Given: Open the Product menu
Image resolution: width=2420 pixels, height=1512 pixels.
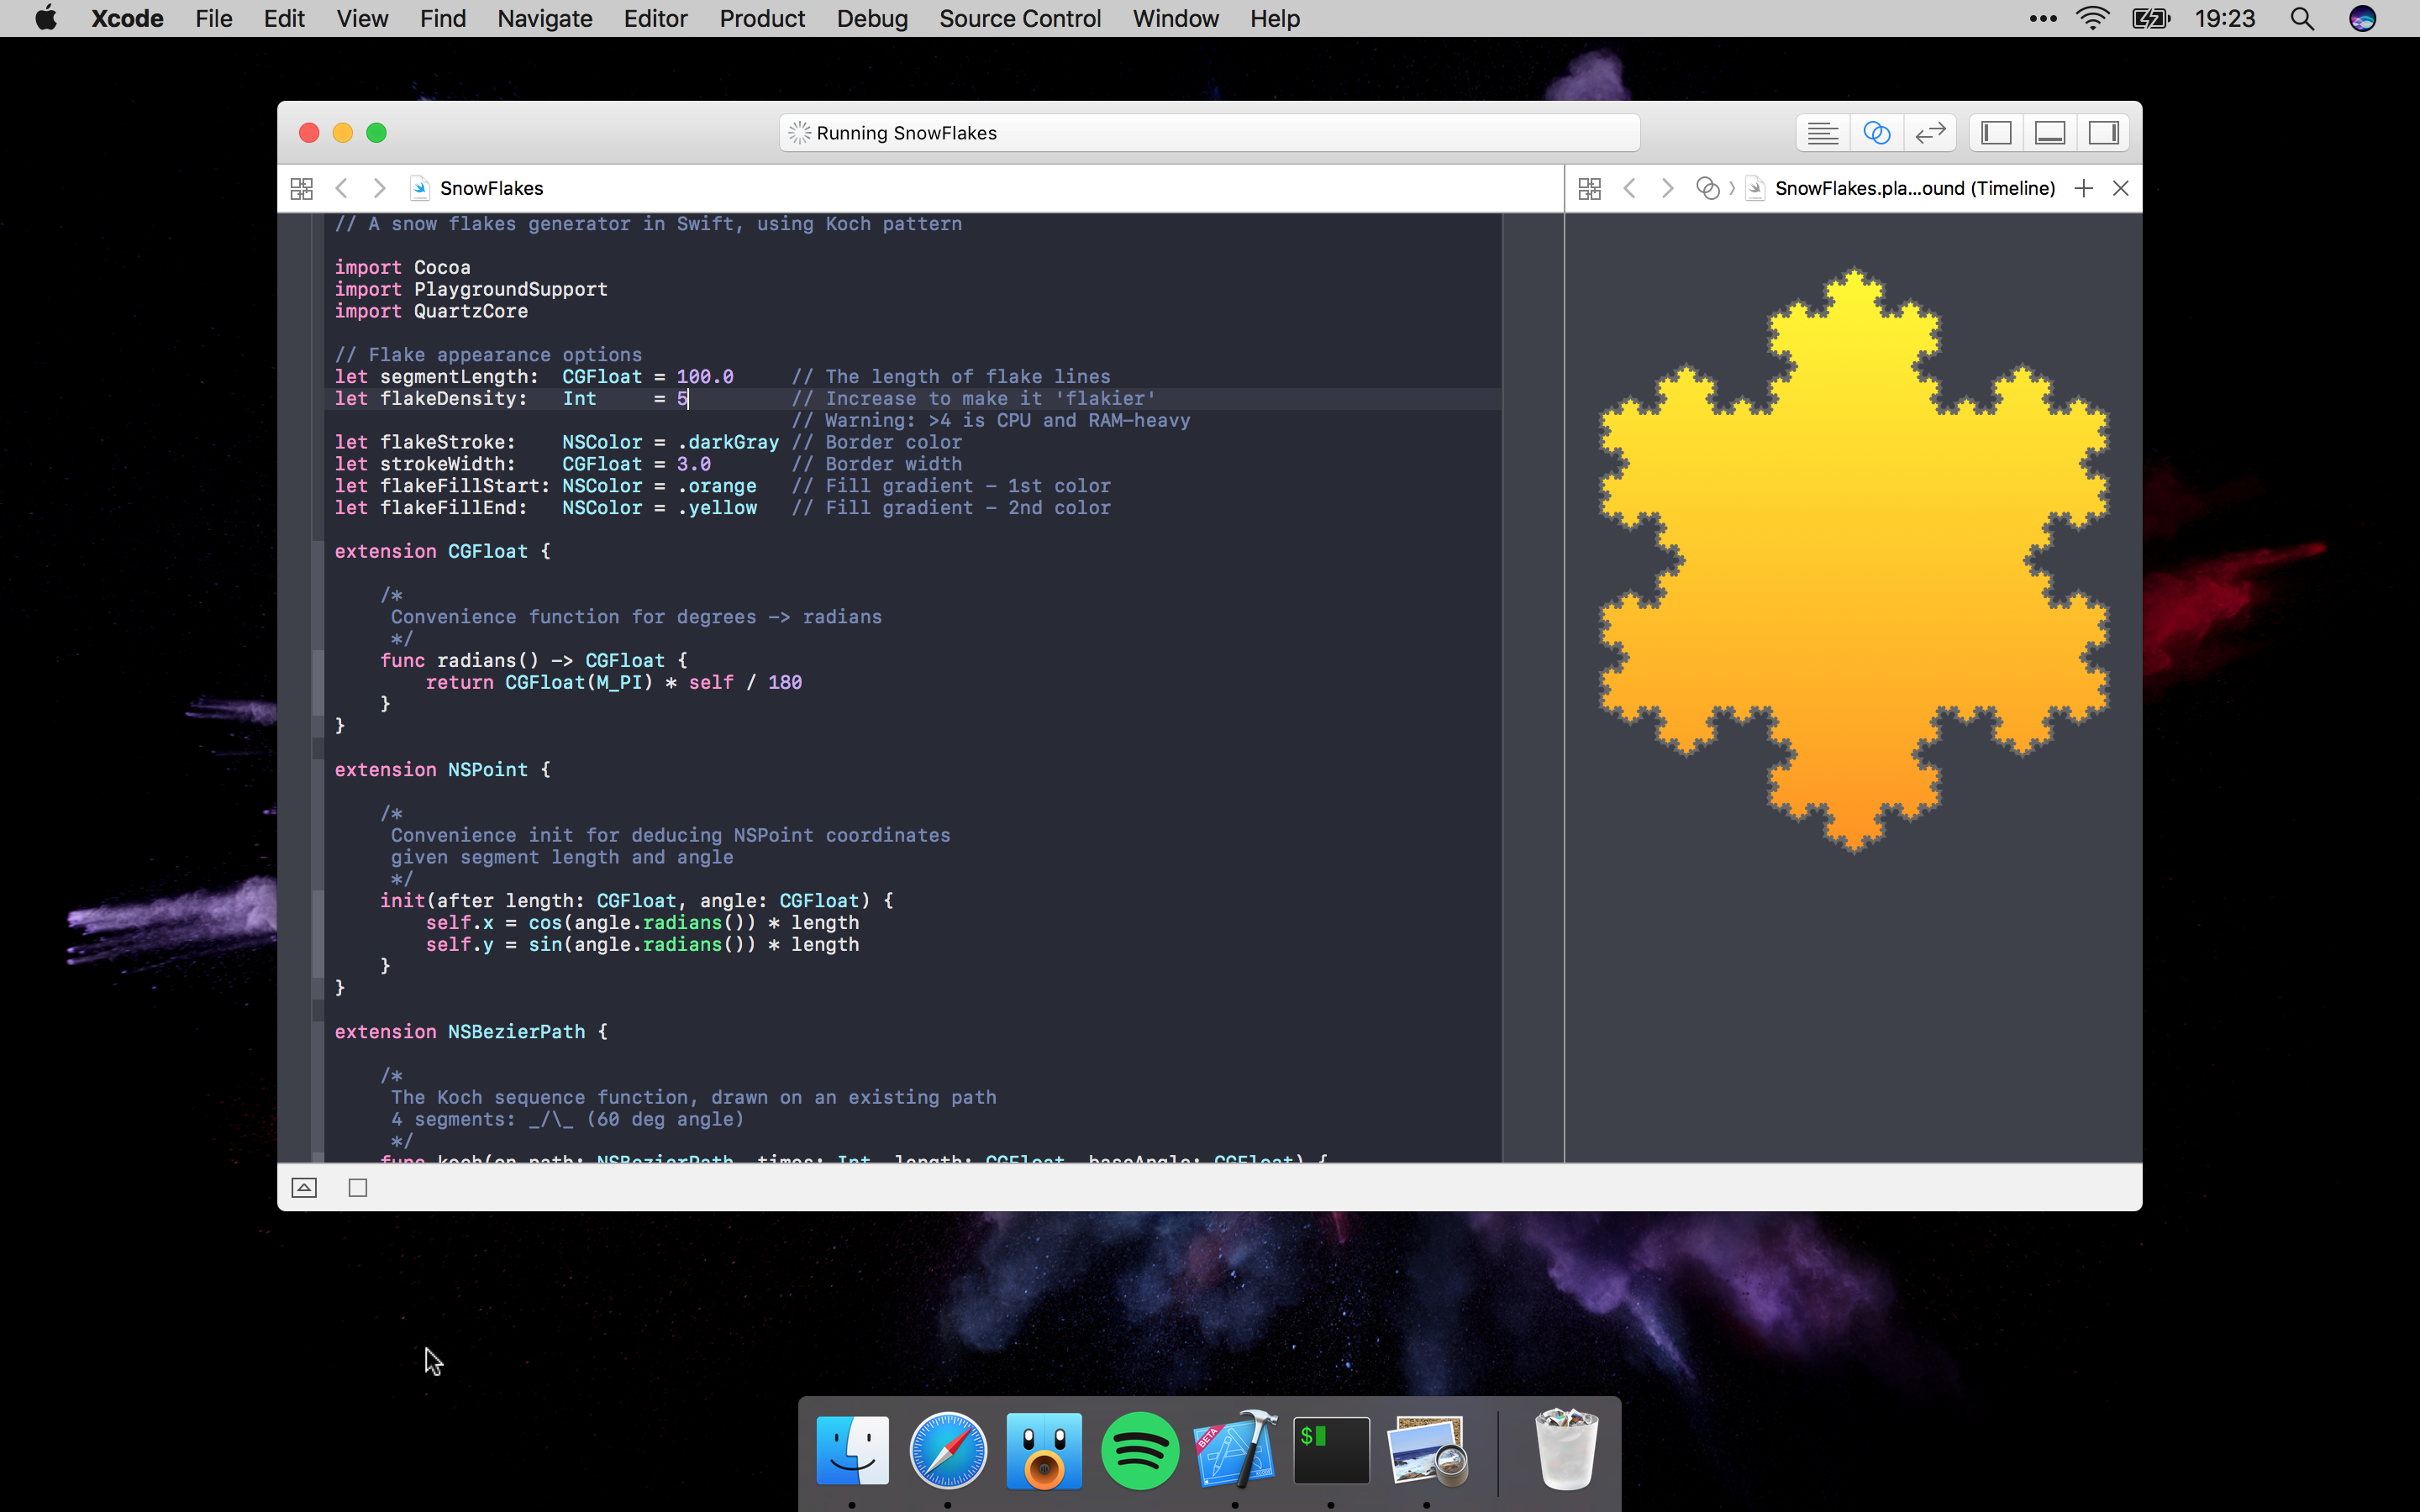Looking at the screenshot, I should tap(761, 18).
